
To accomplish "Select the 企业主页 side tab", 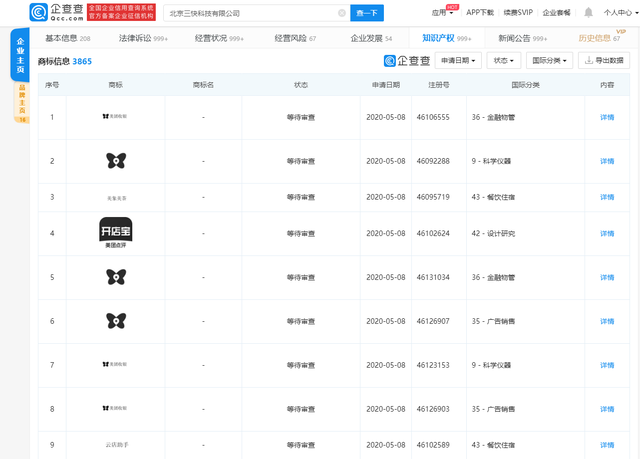I will 20,55.
